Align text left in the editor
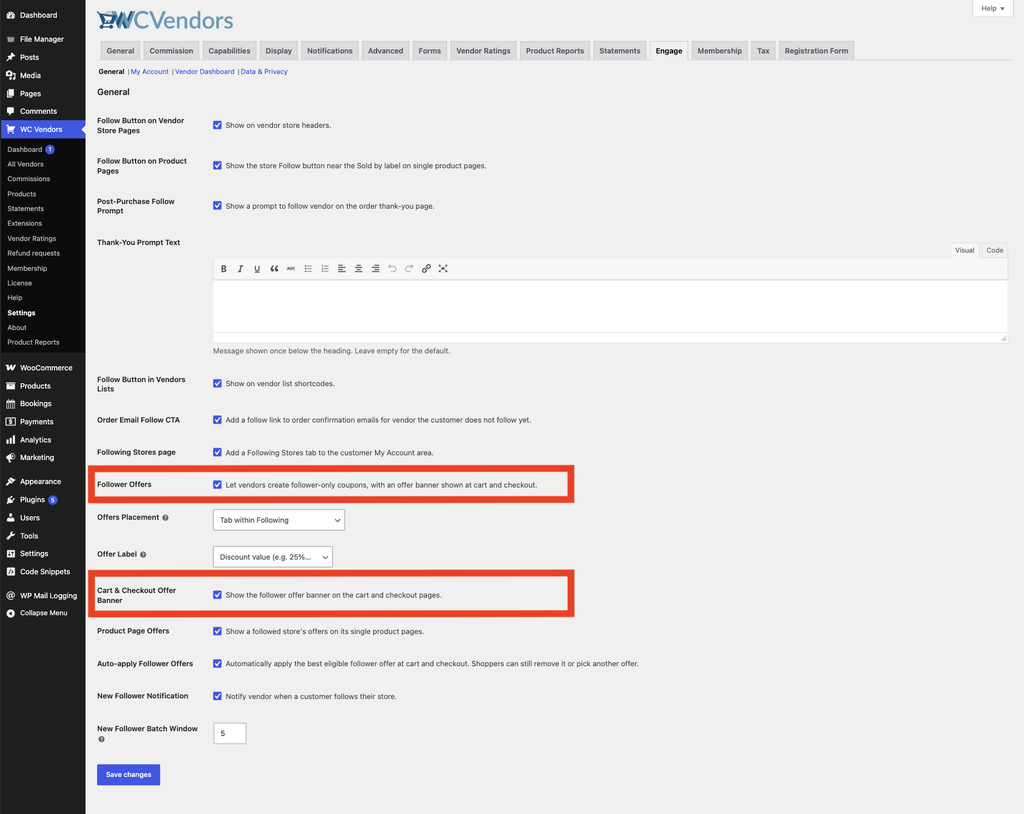This screenshot has height=814, width=1024. [342, 269]
